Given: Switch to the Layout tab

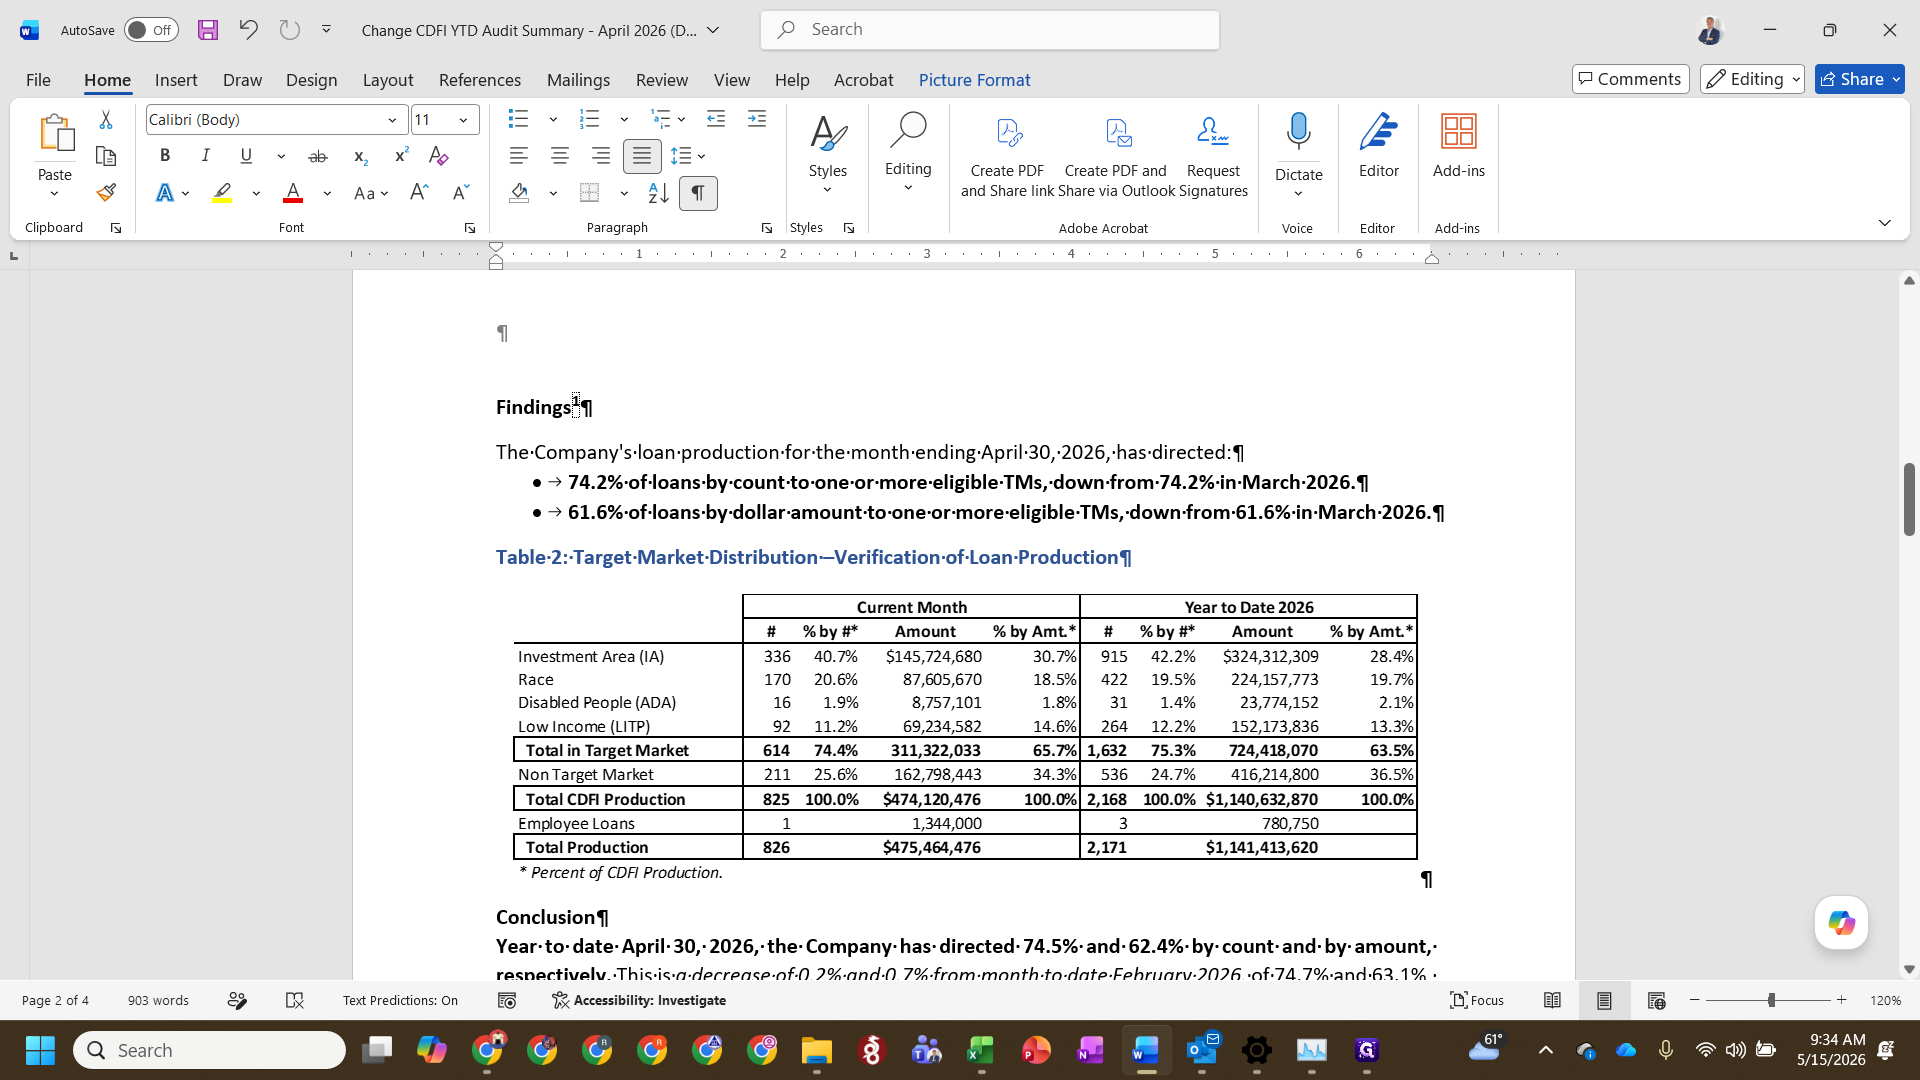Looking at the screenshot, I should click(388, 80).
